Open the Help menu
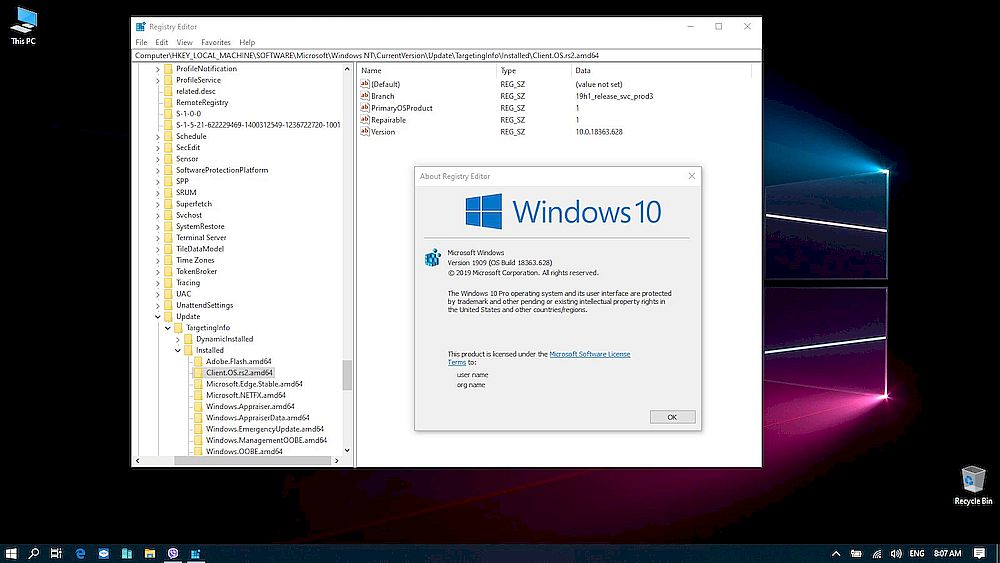 click(x=247, y=42)
